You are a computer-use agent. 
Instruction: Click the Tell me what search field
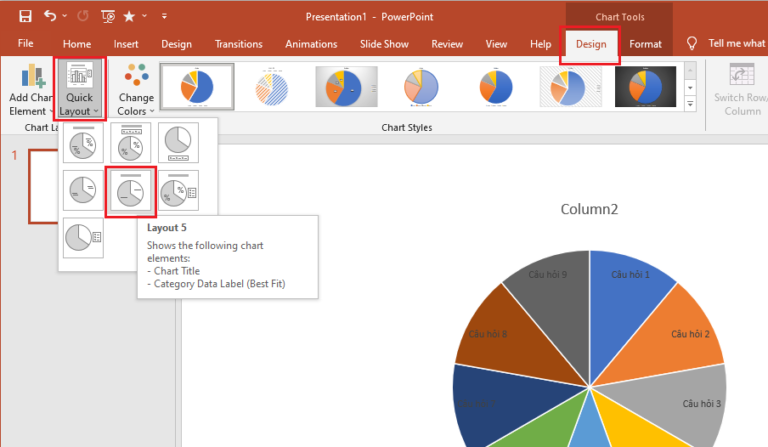click(736, 44)
